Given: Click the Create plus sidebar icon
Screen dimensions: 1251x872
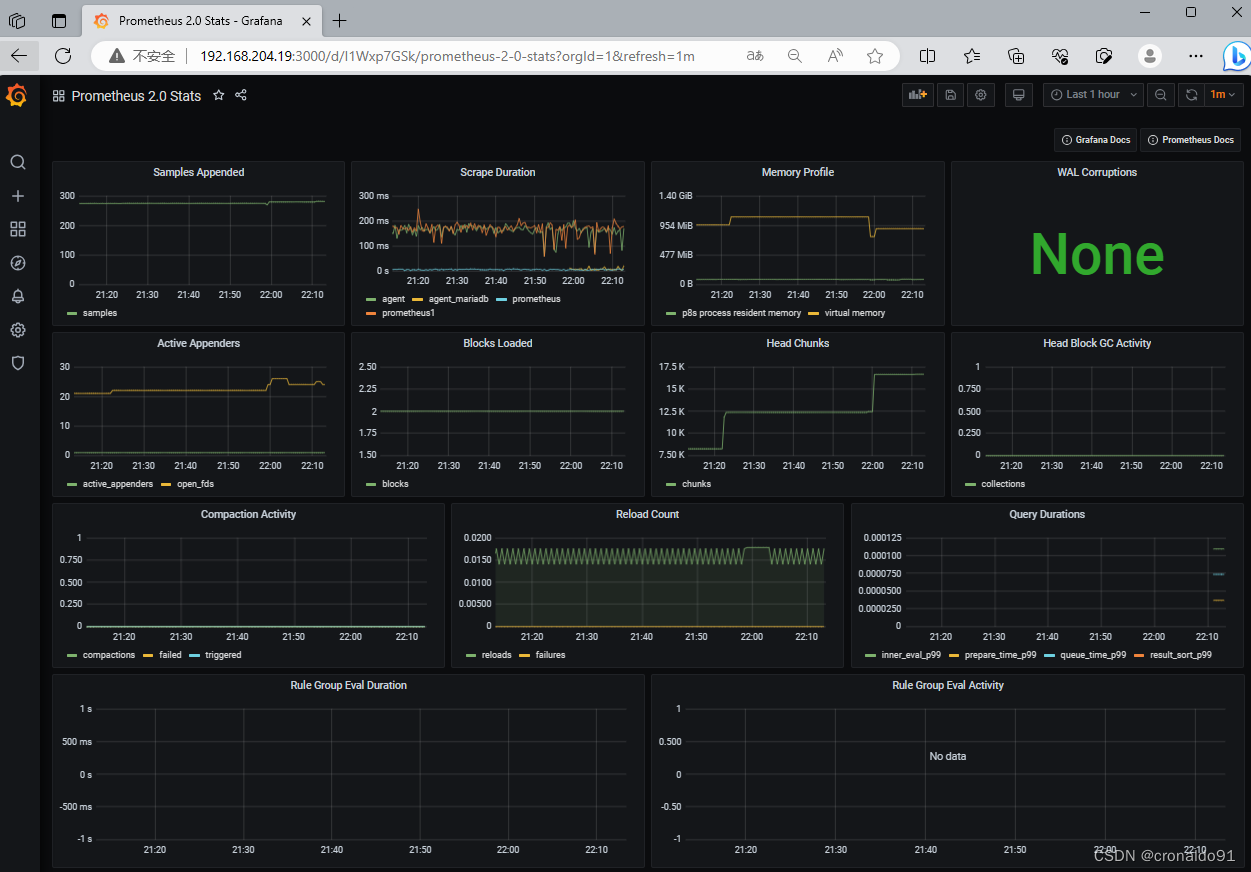Looking at the screenshot, I should [18, 196].
